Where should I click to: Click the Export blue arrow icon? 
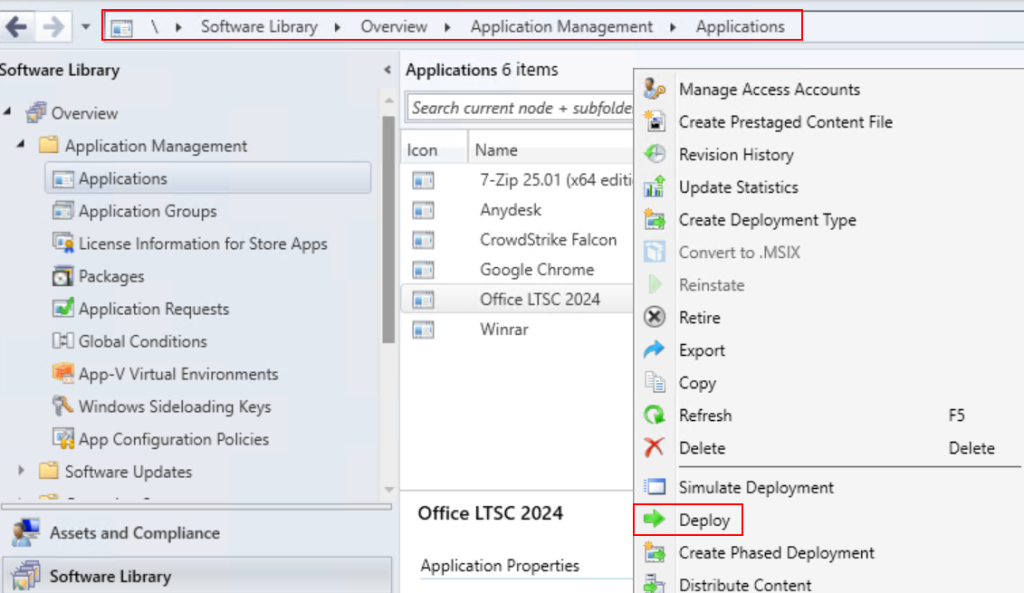[x=655, y=350]
